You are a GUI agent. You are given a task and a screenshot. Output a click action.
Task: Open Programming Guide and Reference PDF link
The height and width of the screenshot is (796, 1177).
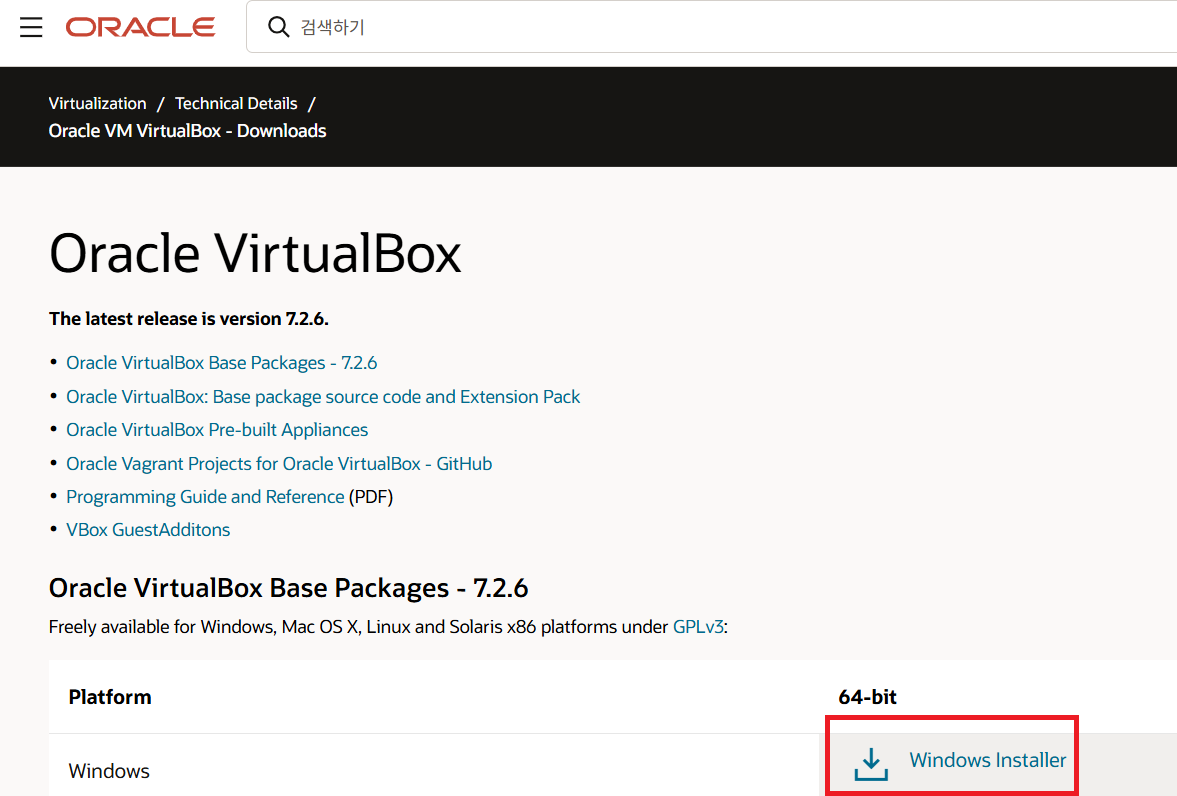[205, 496]
